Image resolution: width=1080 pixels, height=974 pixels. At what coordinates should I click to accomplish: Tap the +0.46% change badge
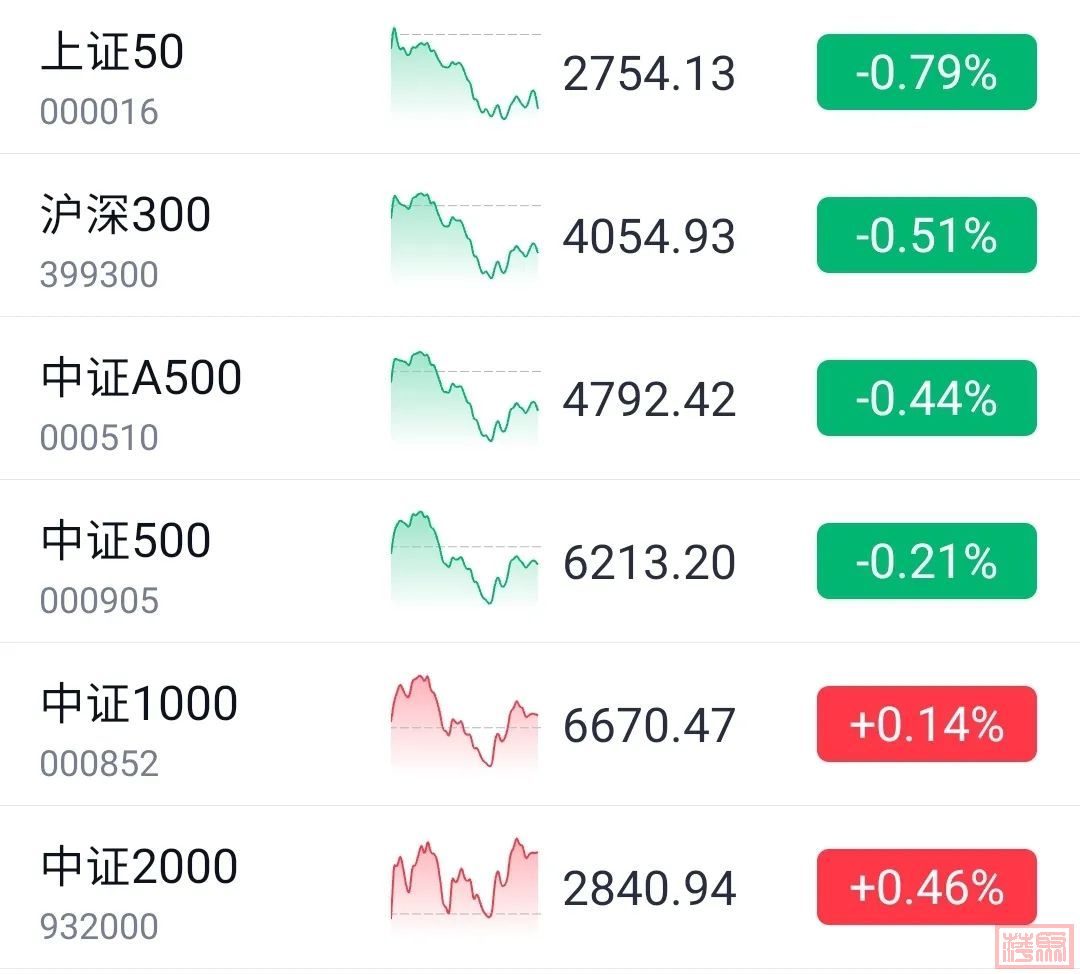pos(926,888)
